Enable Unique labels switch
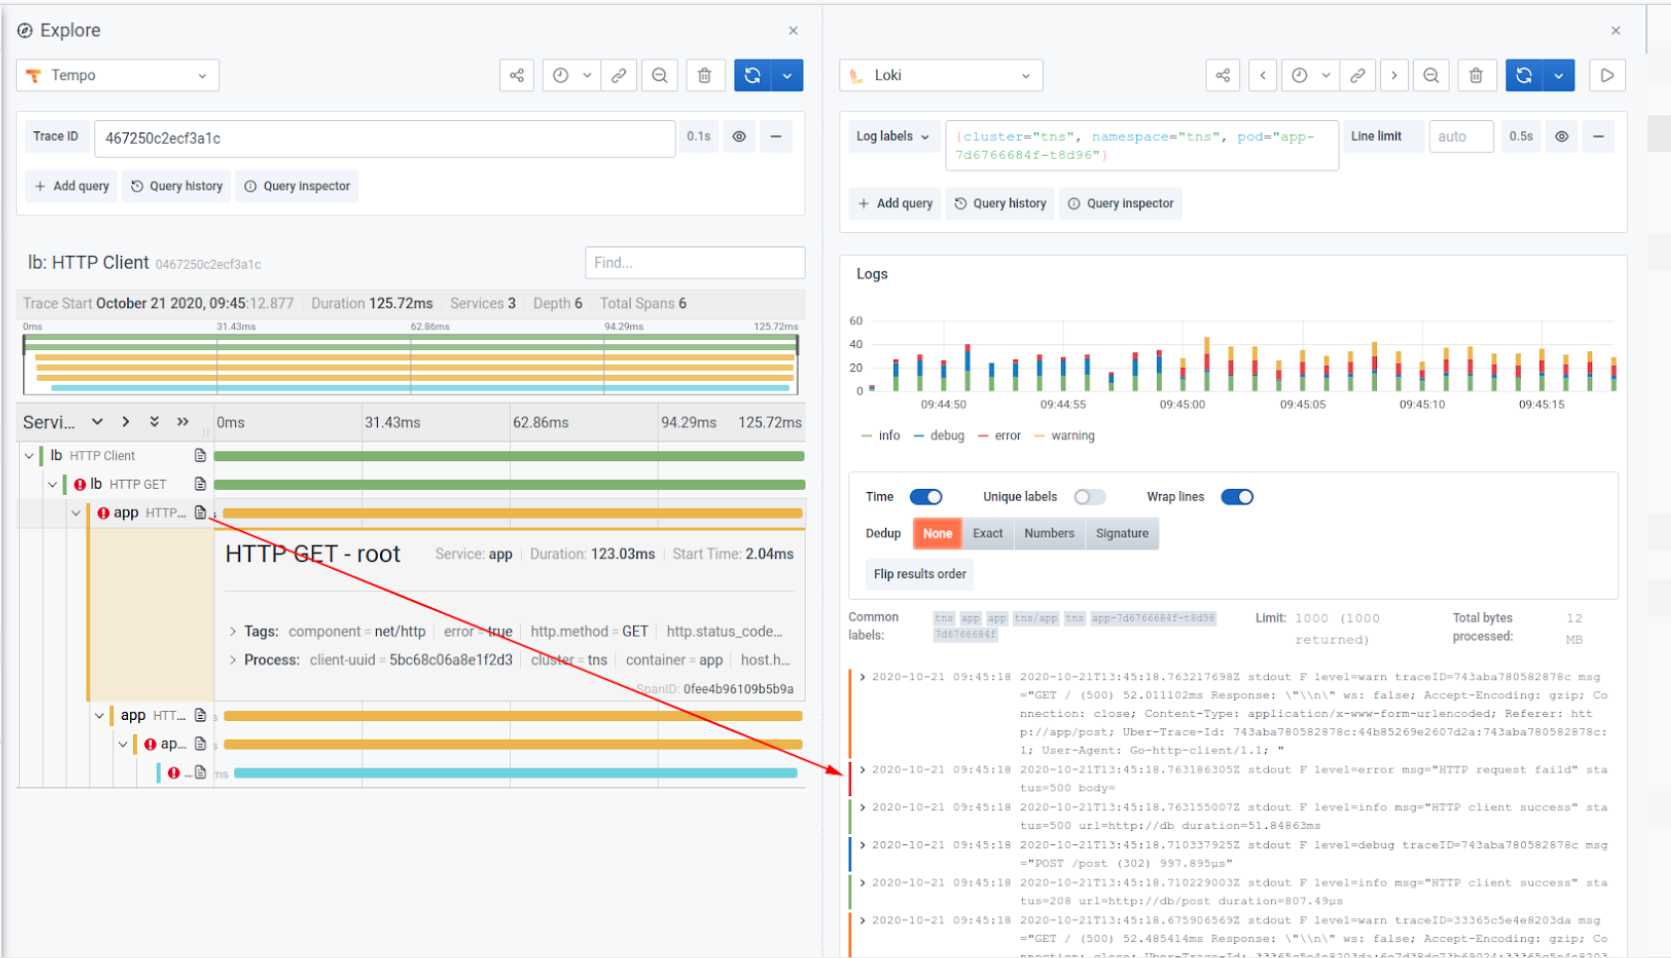 coord(1090,497)
